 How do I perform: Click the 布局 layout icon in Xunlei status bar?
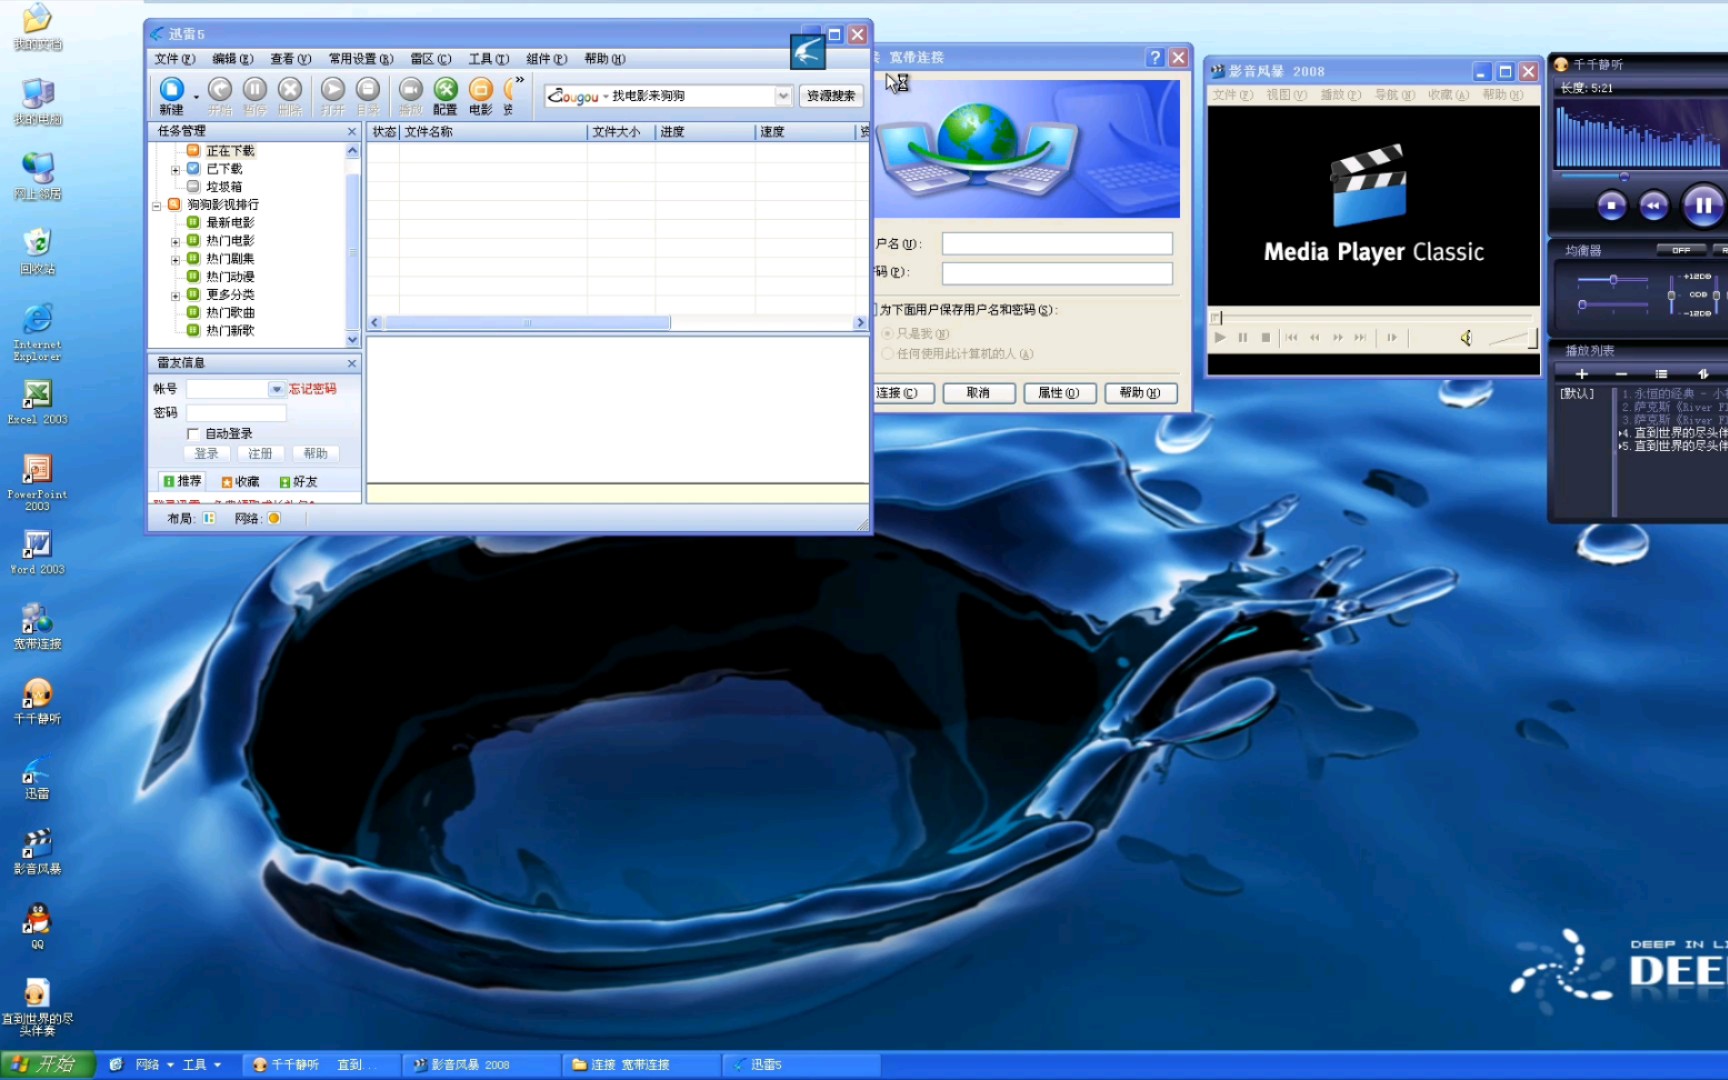(x=209, y=518)
